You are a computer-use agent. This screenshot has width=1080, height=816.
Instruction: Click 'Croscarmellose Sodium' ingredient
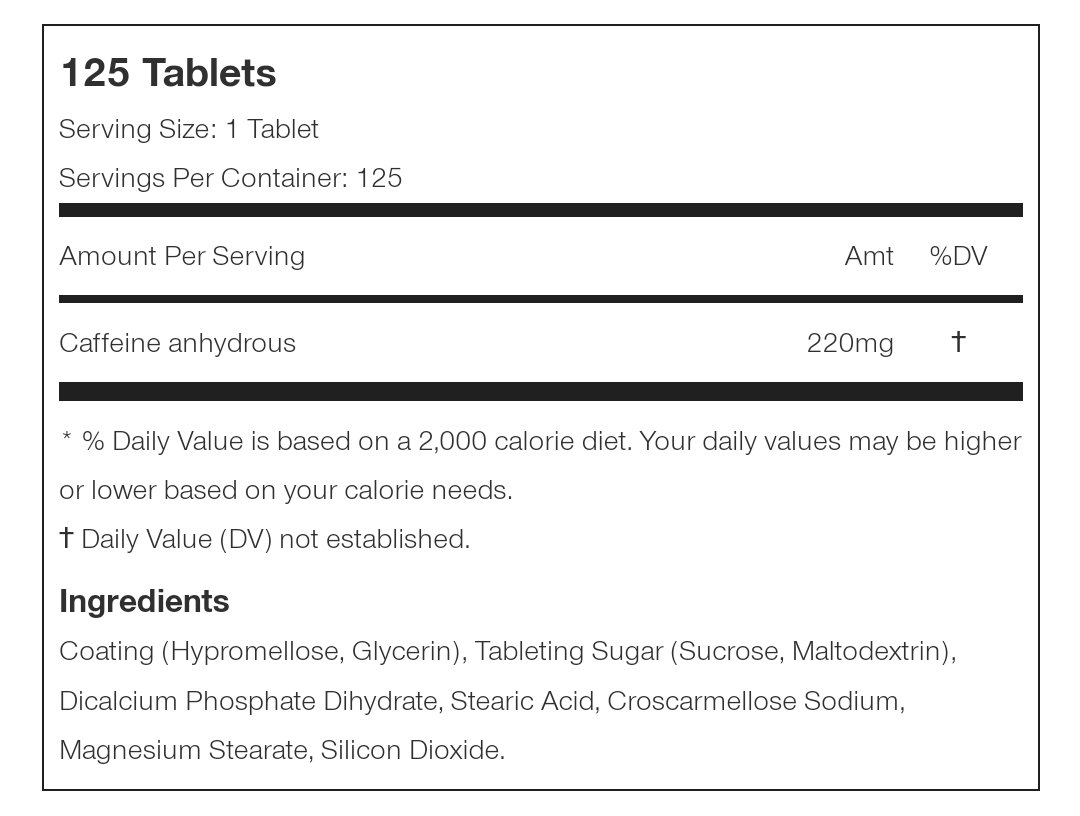(754, 701)
